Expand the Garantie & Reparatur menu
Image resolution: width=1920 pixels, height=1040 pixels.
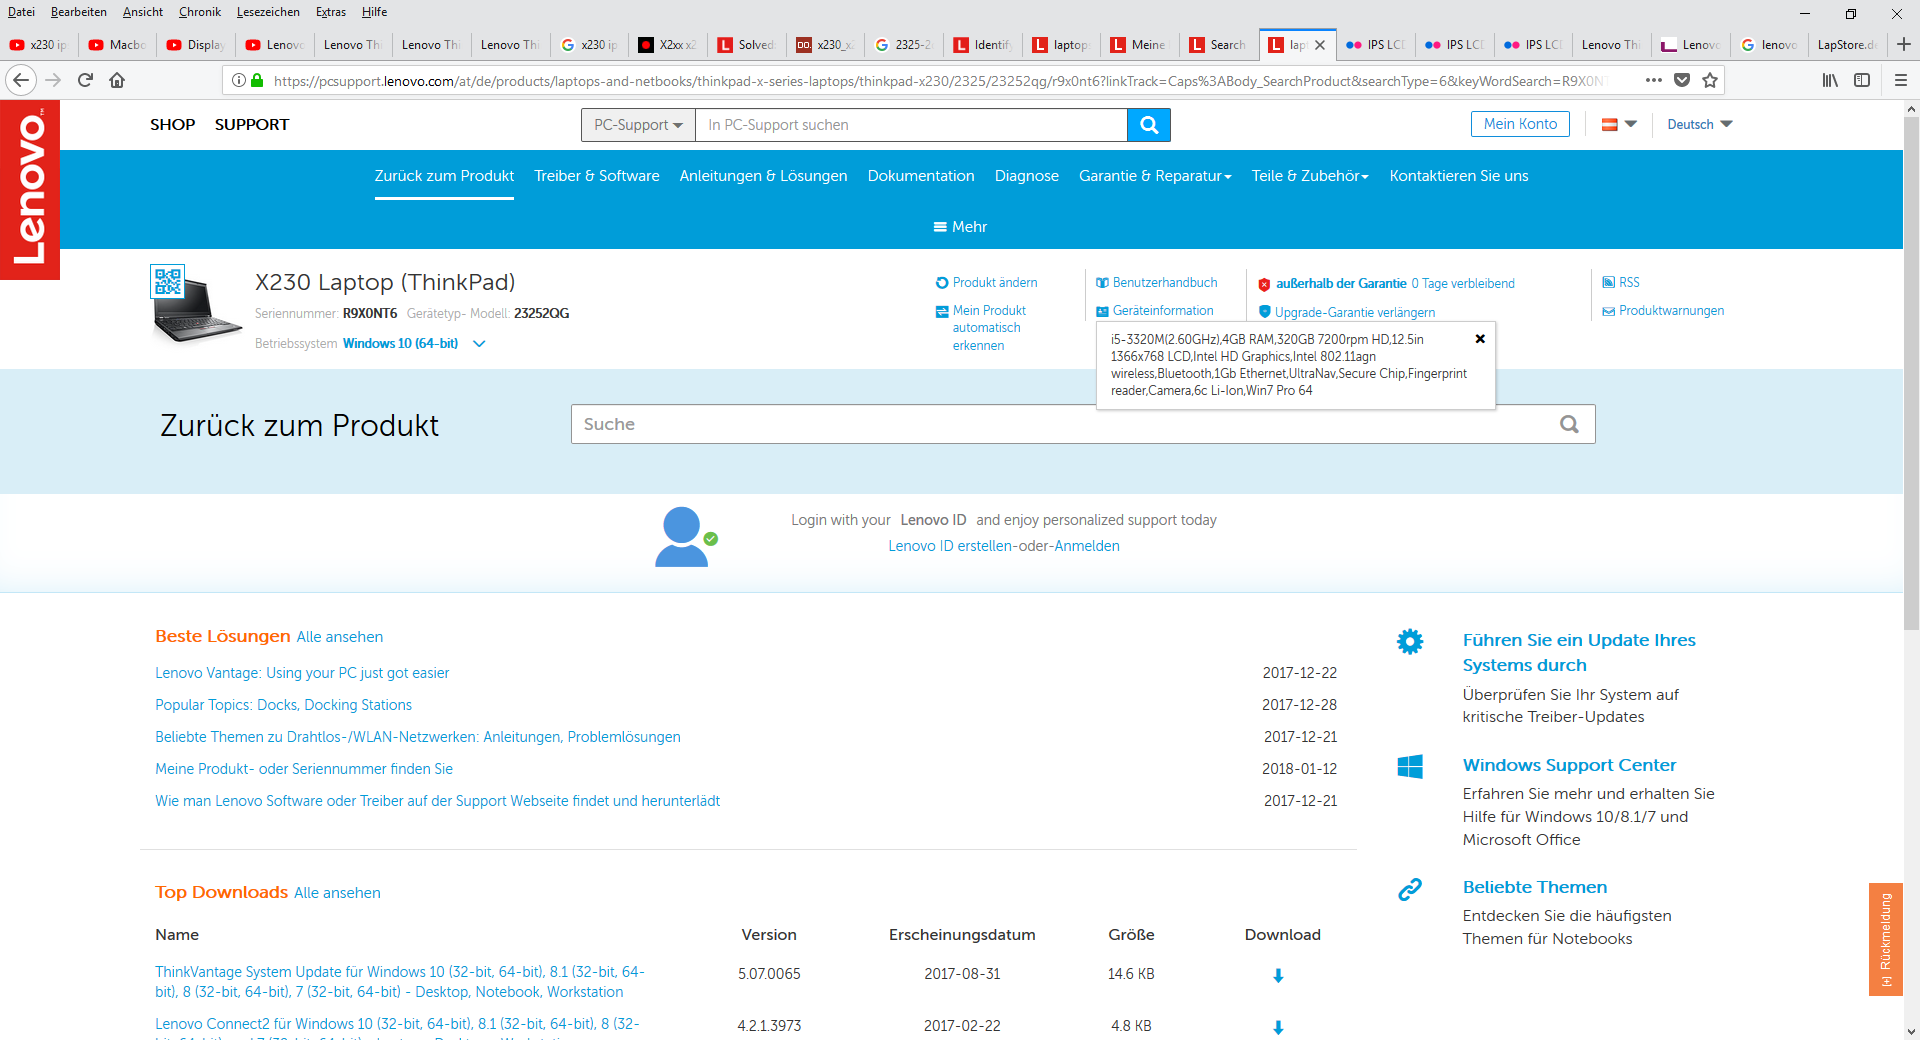1155,176
